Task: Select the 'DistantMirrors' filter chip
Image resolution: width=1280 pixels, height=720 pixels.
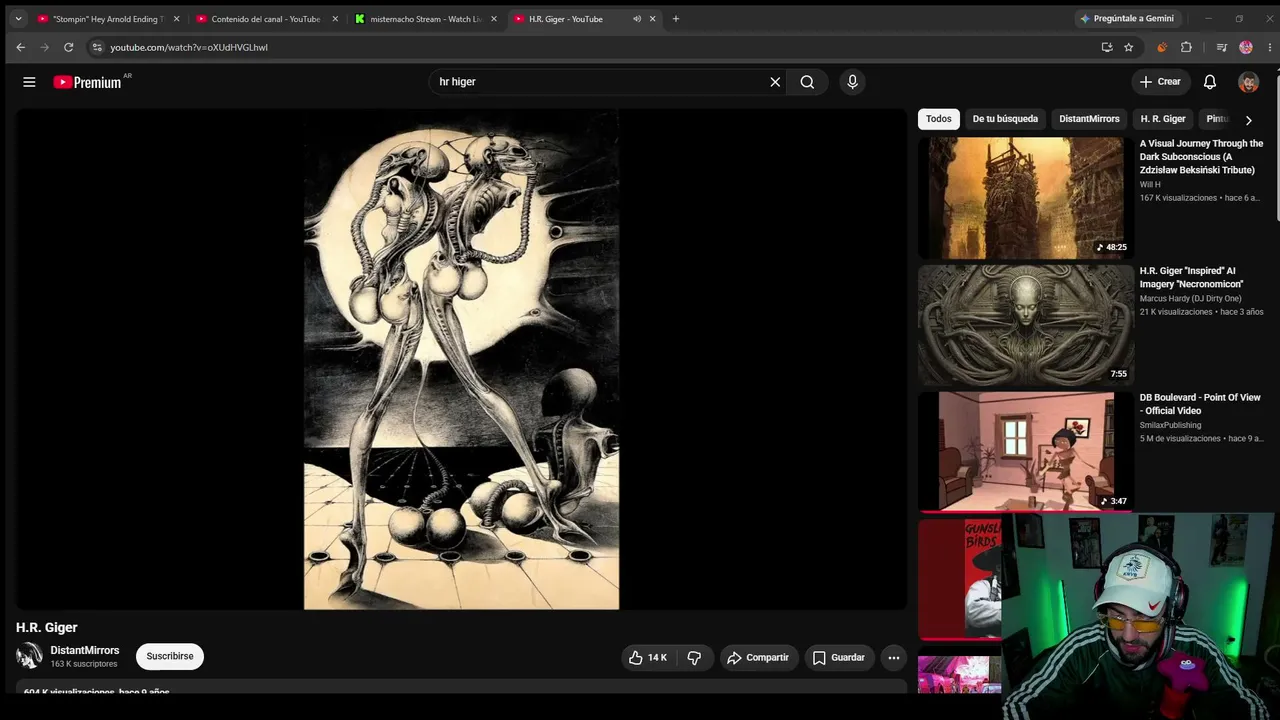Action: click(x=1089, y=119)
